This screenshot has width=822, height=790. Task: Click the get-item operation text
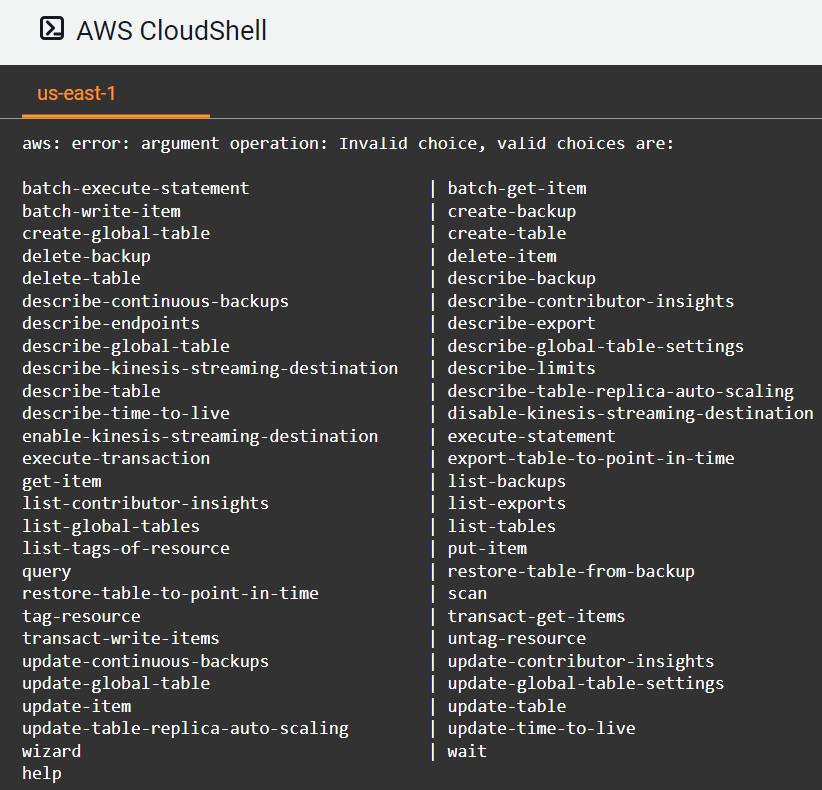[x=61, y=482]
